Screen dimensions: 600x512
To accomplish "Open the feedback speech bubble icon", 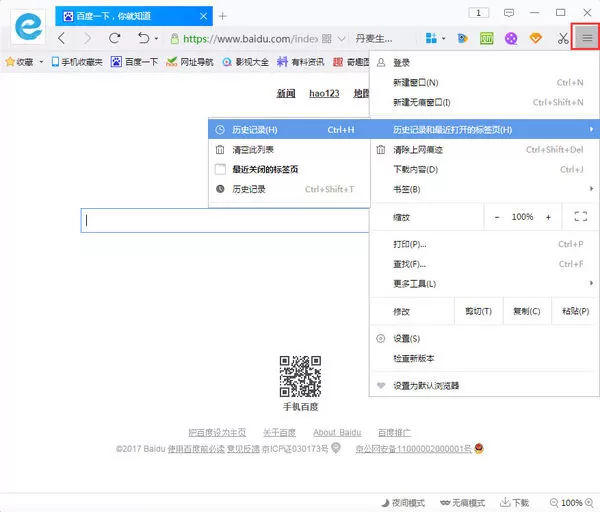I will point(509,13).
